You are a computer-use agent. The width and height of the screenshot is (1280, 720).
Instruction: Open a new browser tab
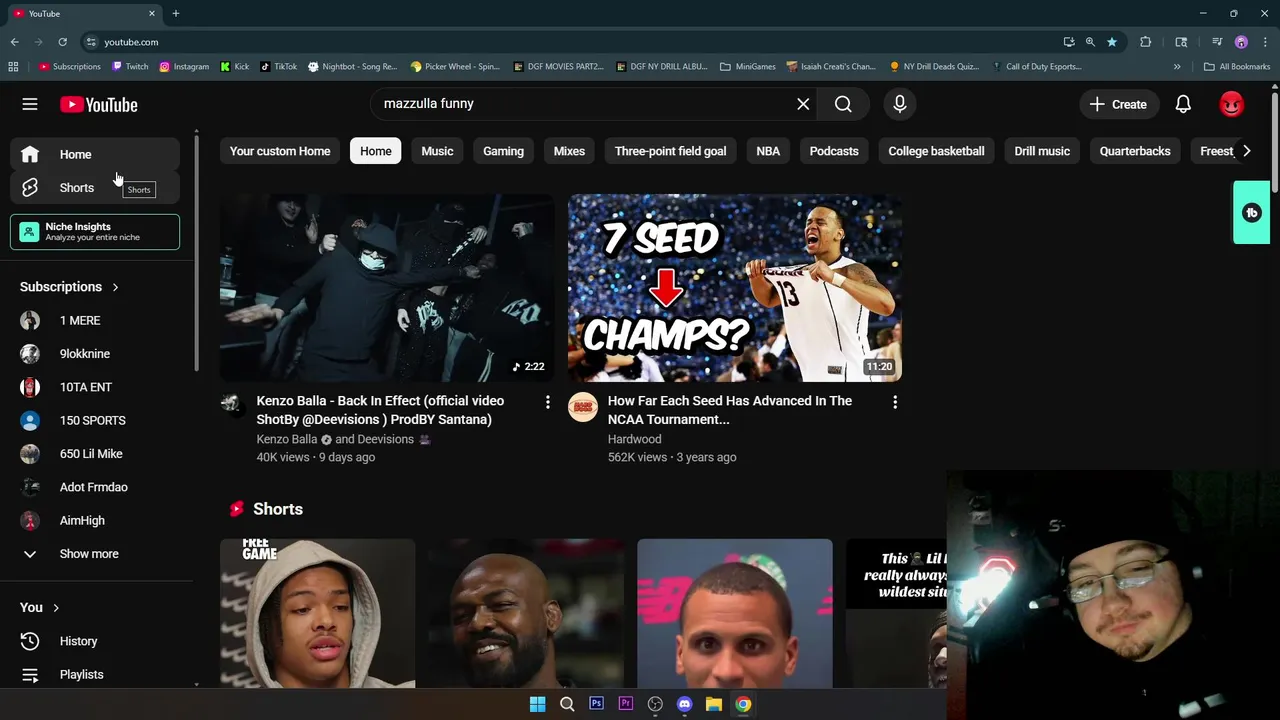pos(176,13)
